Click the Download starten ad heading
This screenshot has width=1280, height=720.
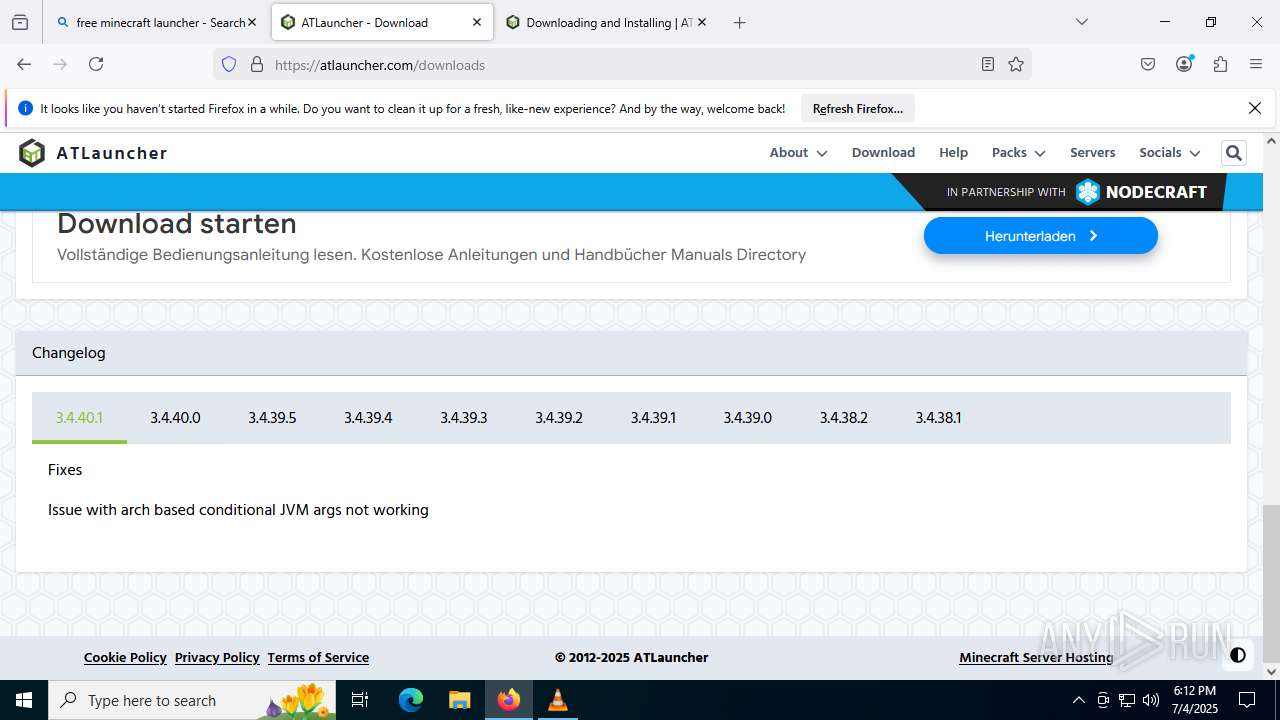coord(177,223)
